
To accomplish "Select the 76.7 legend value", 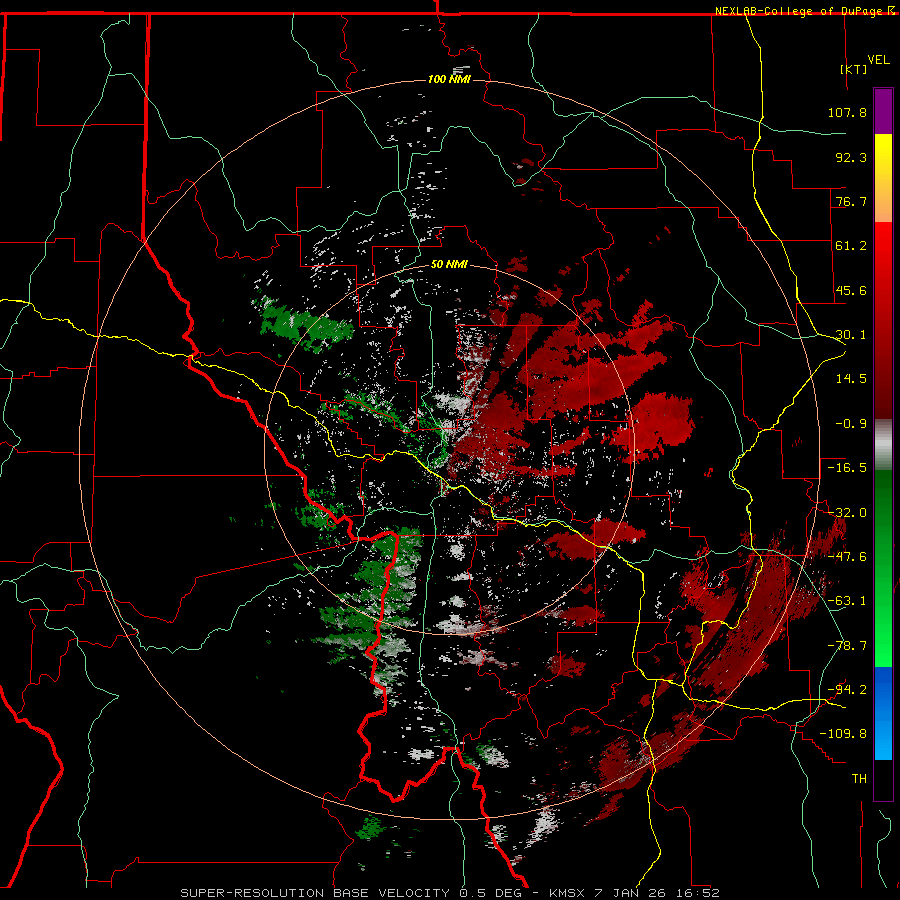I will (851, 201).
